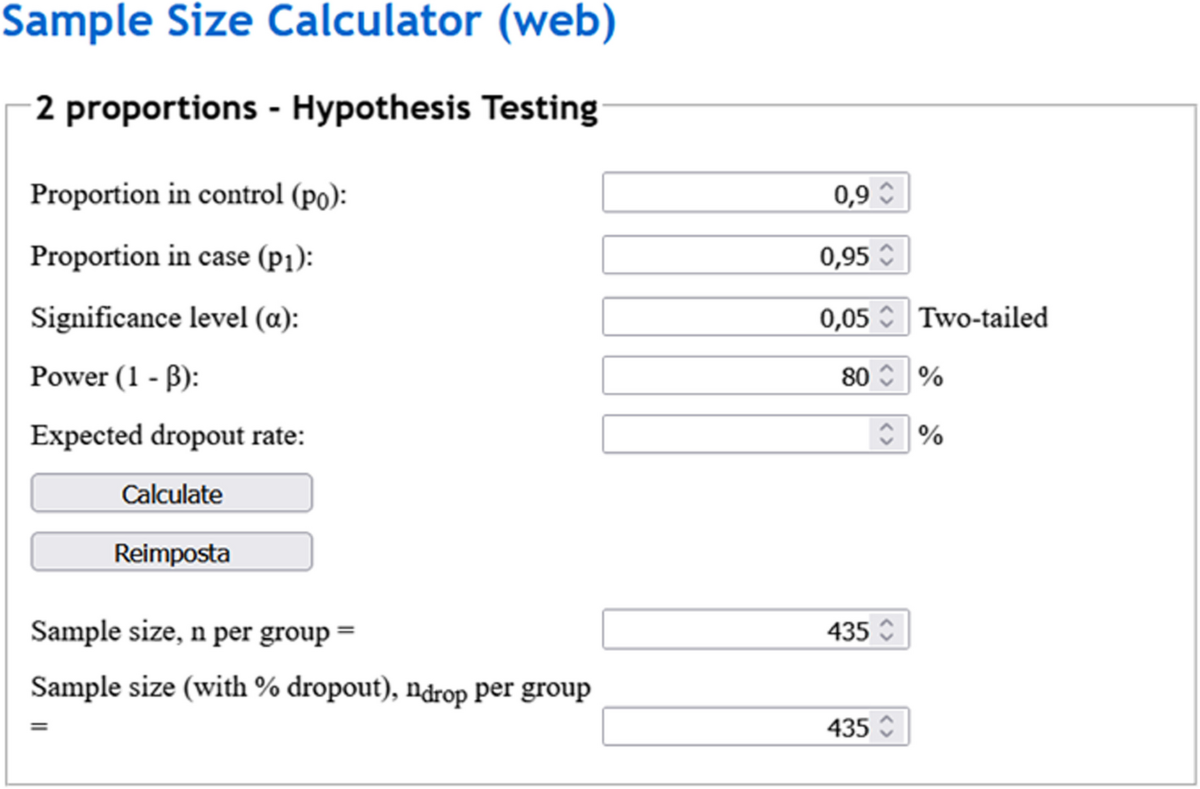Viewport: 1200px width, 789px height.
Task: Increase Power using the stepper up arrow
Action: (x=886, y=371)
